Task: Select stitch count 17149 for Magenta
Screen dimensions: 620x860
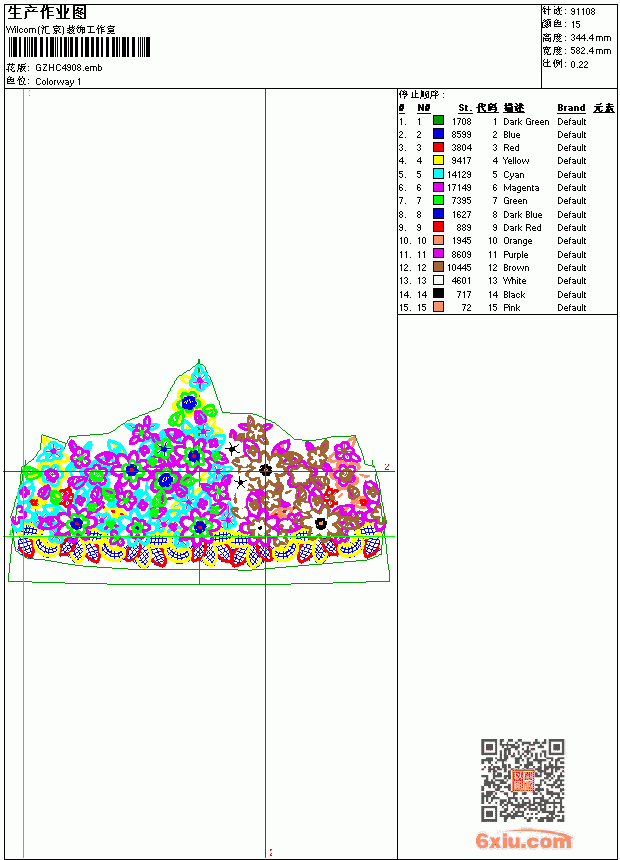Action: click(459, 188)
